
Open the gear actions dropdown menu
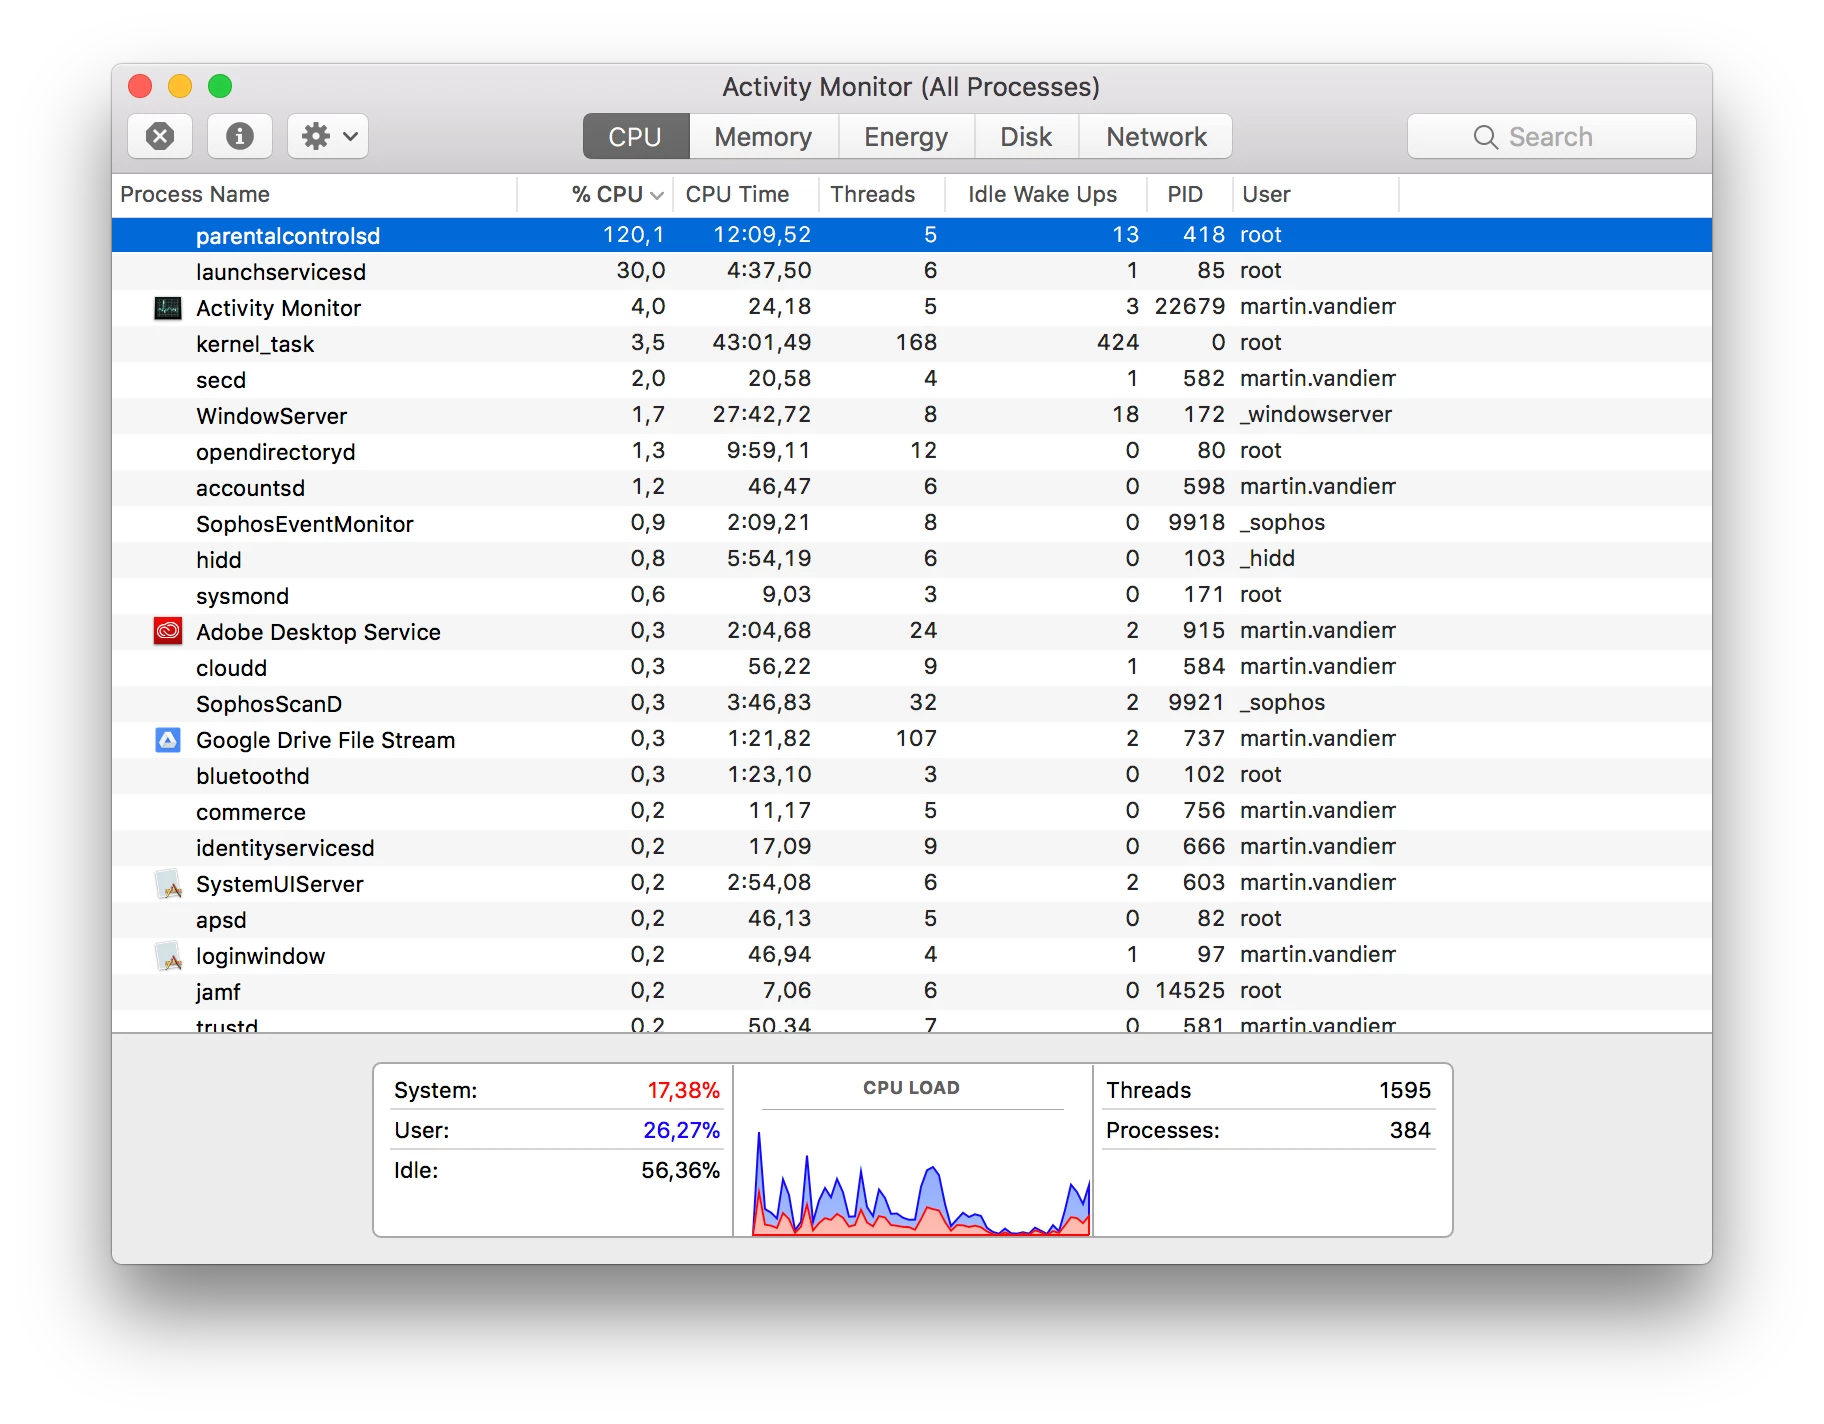coord(328,136)
